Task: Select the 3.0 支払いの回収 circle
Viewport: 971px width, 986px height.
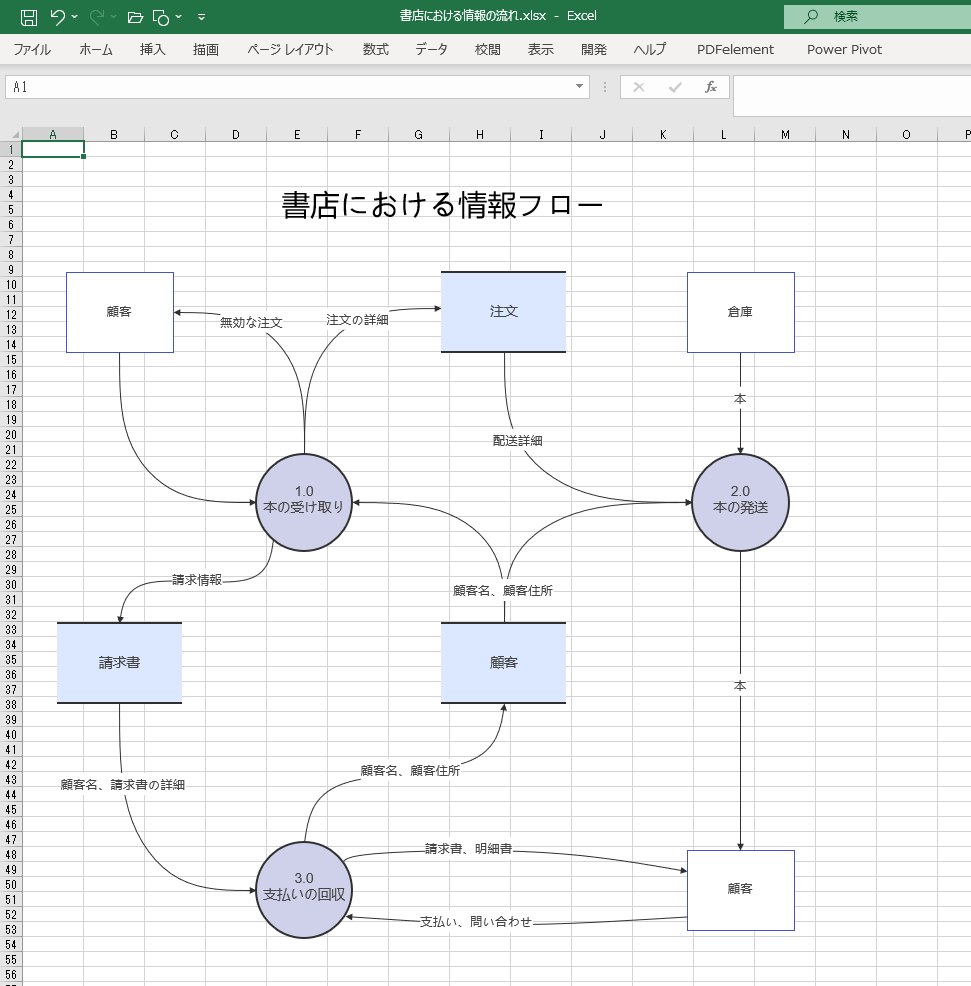Action: pos(304,889)
